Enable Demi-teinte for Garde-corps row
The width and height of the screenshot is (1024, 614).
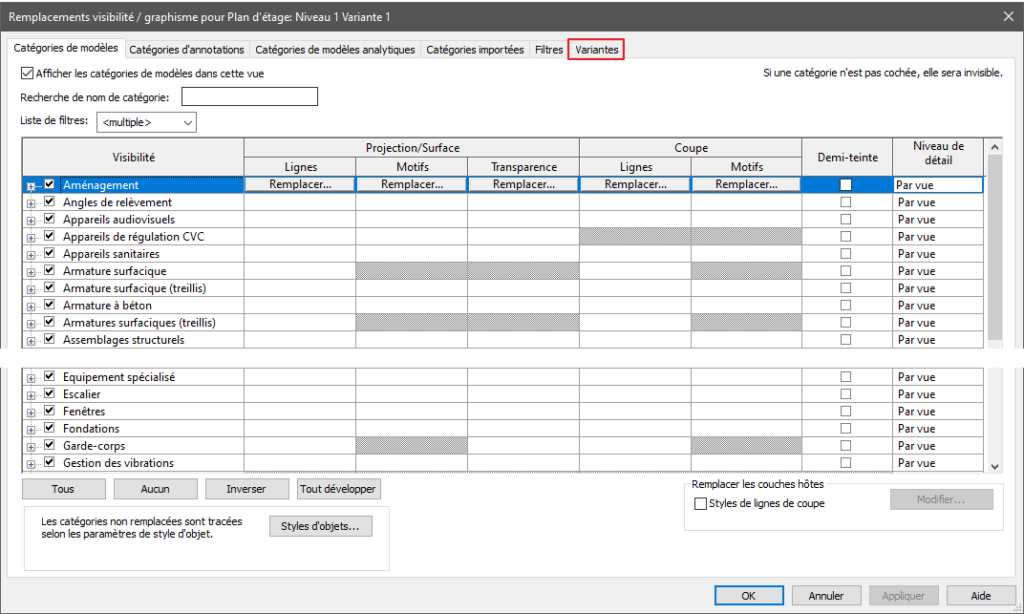(846, 445)
